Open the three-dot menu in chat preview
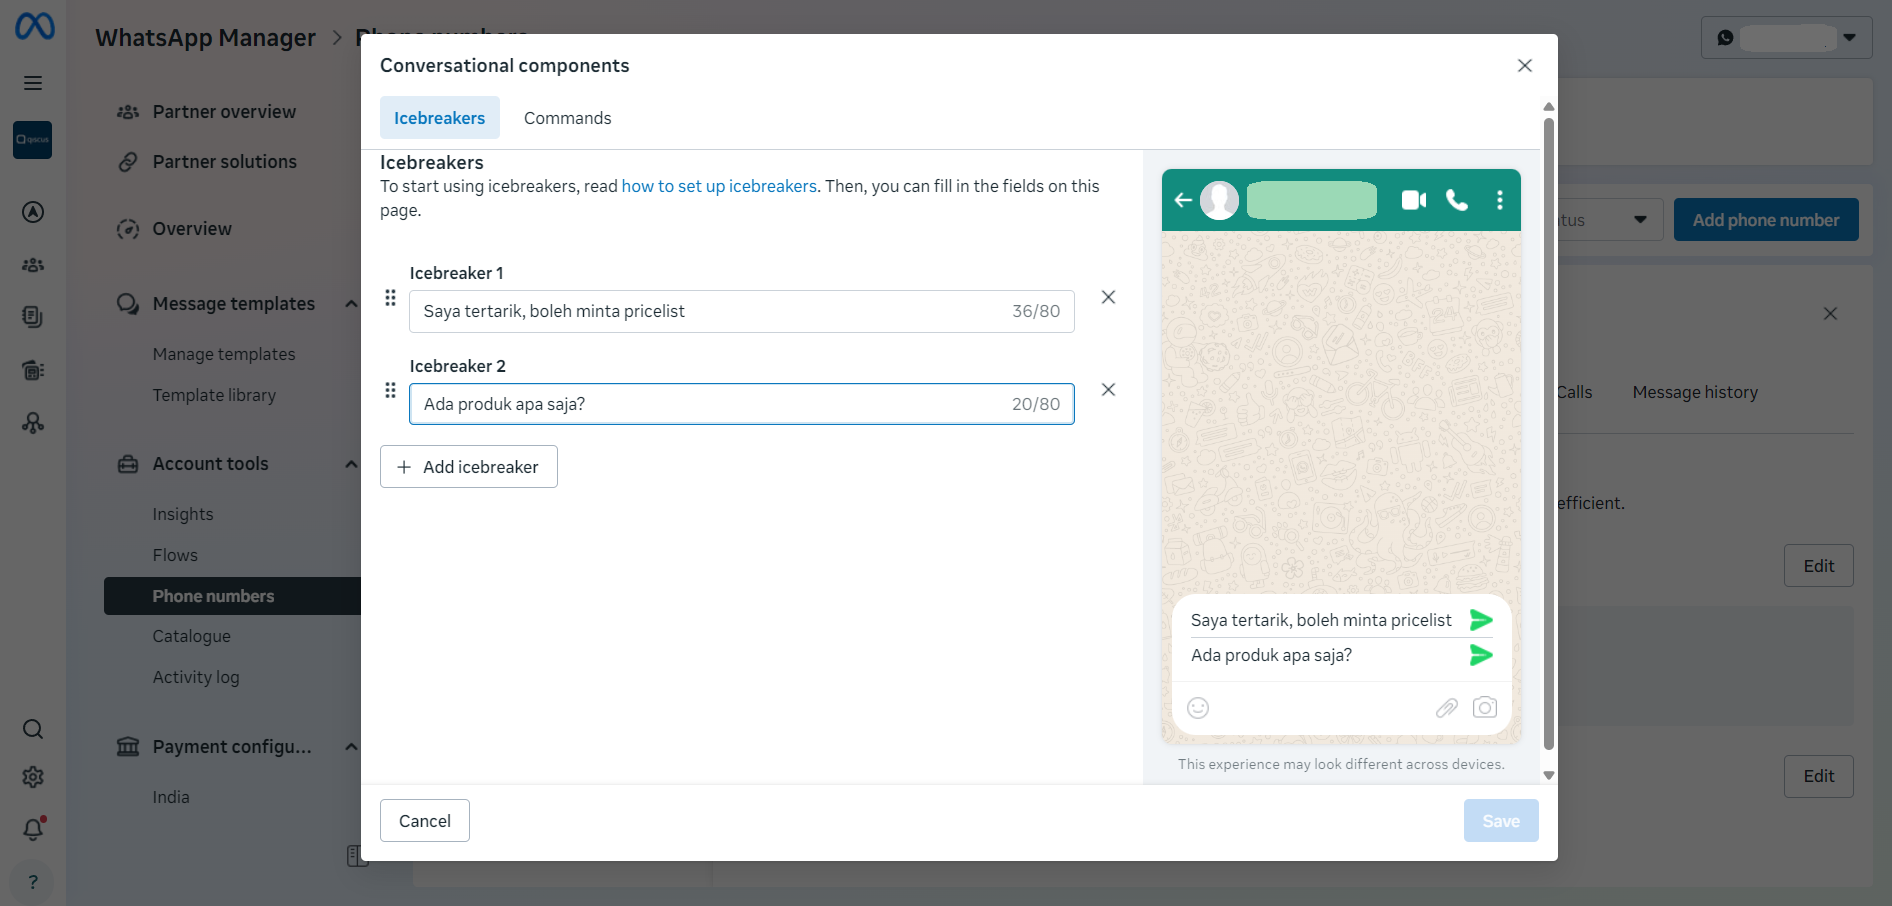The width and height of the screenshot is (1892, 906). pos(1499,200)
